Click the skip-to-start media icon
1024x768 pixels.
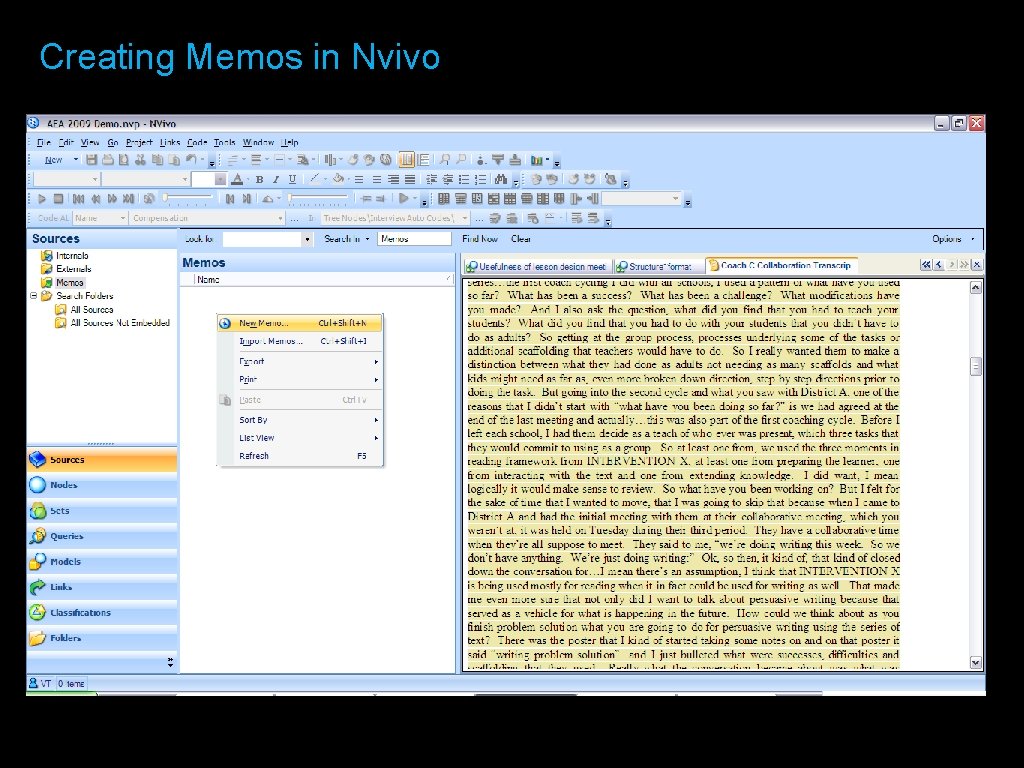pyautogui.click(x=78, y=199)
